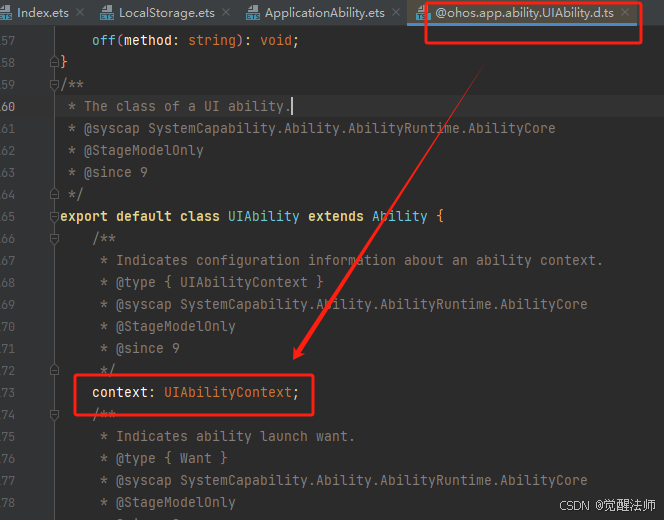This screenshot has height=520, width=664.
Task: Click '@type { UIAbilityContext }' comment text
Action: tap(219, 282)
